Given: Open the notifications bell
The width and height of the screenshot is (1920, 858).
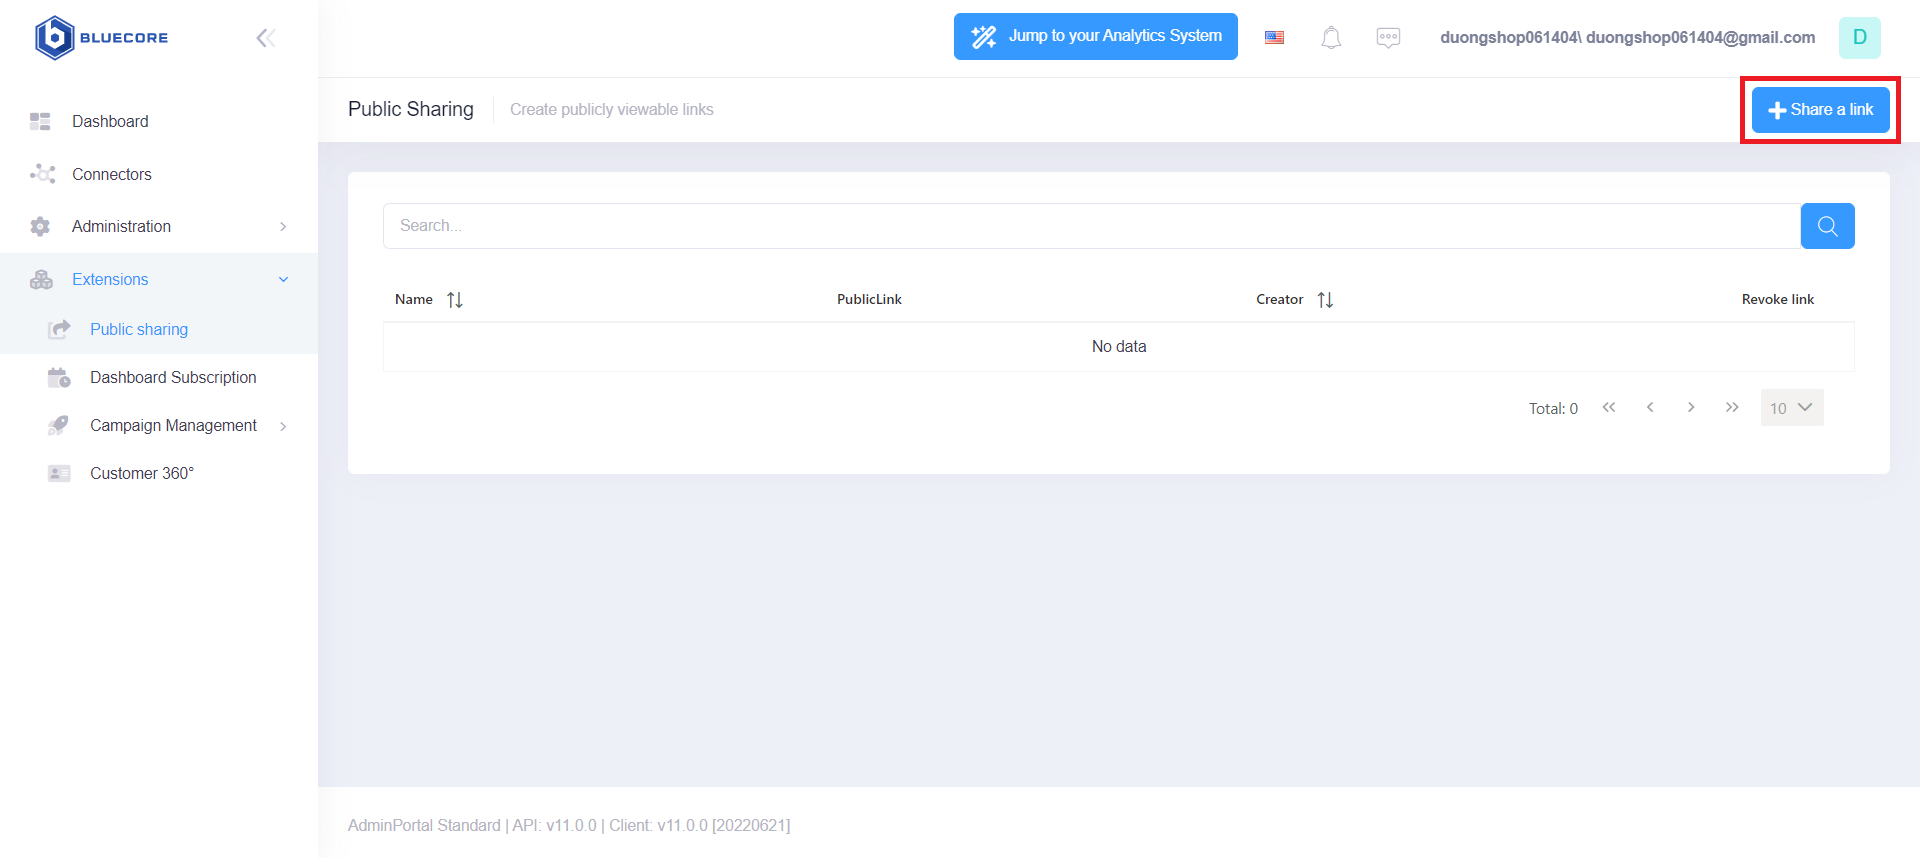Looking at the screenshot, I should point(1330,38).
